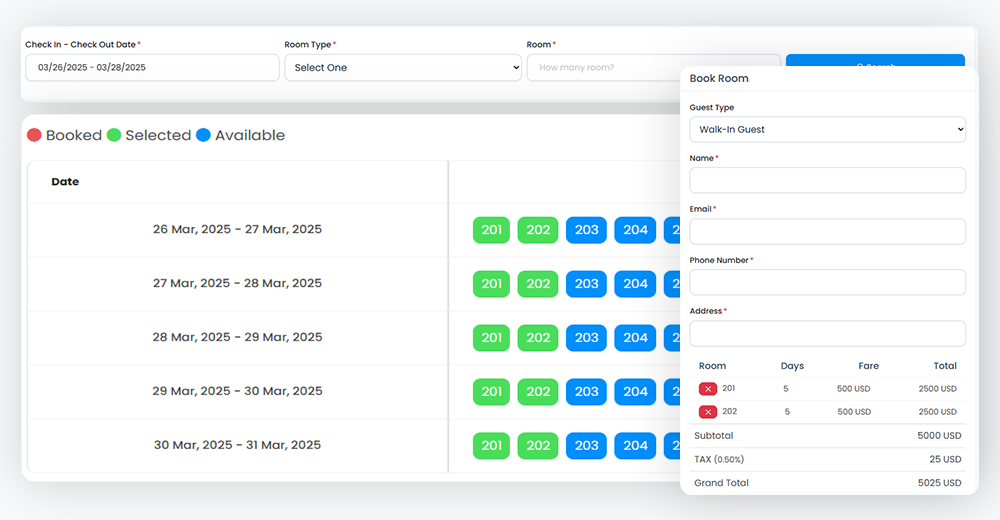The width and height of the screenshot is (1000, 520).
Task: Click the green Selected legend dot
Action: tap(114, 136)
